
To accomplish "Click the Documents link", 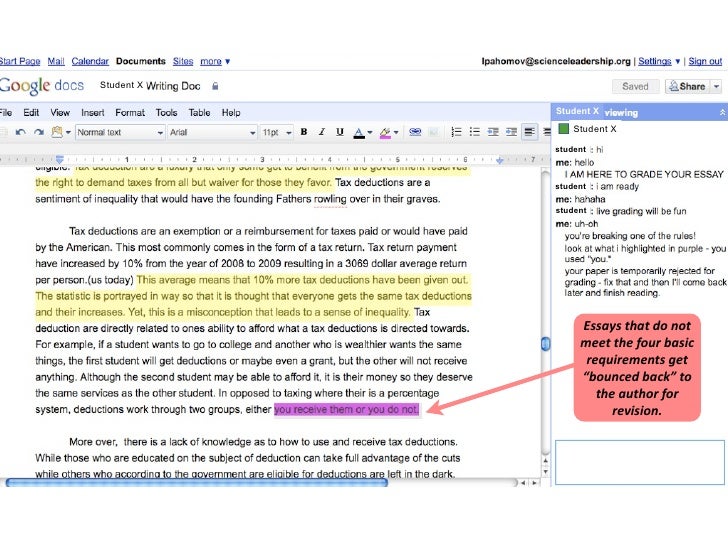I will (x=141, y=61).
